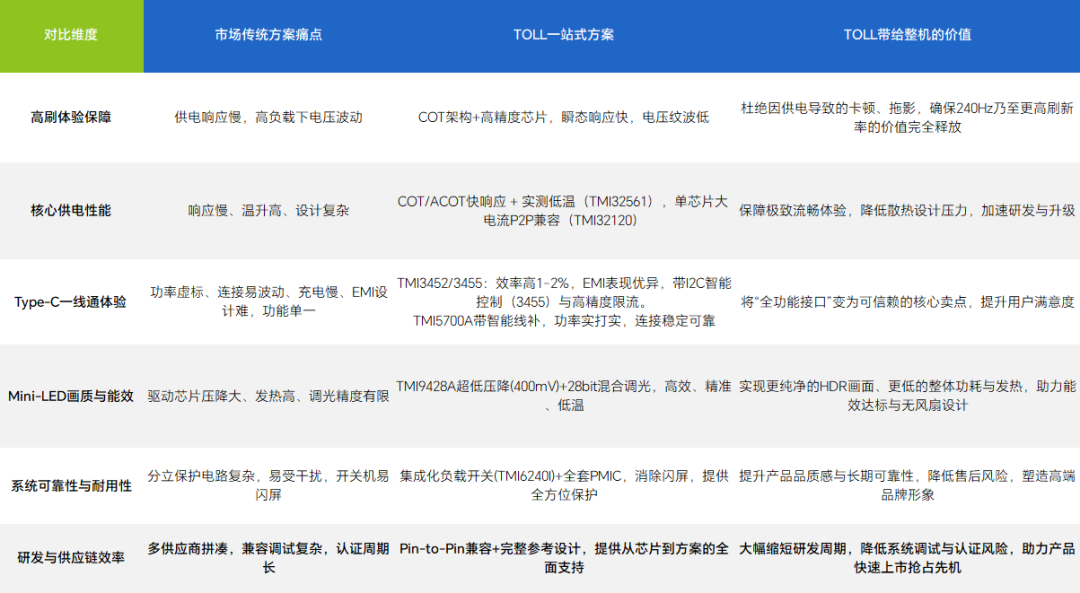Select cell 供电响应慢，高负载下电压波动
Image resolution: width=1080 pixels, height=593 pixels.
pyautogui.click(x=268, y=117)
